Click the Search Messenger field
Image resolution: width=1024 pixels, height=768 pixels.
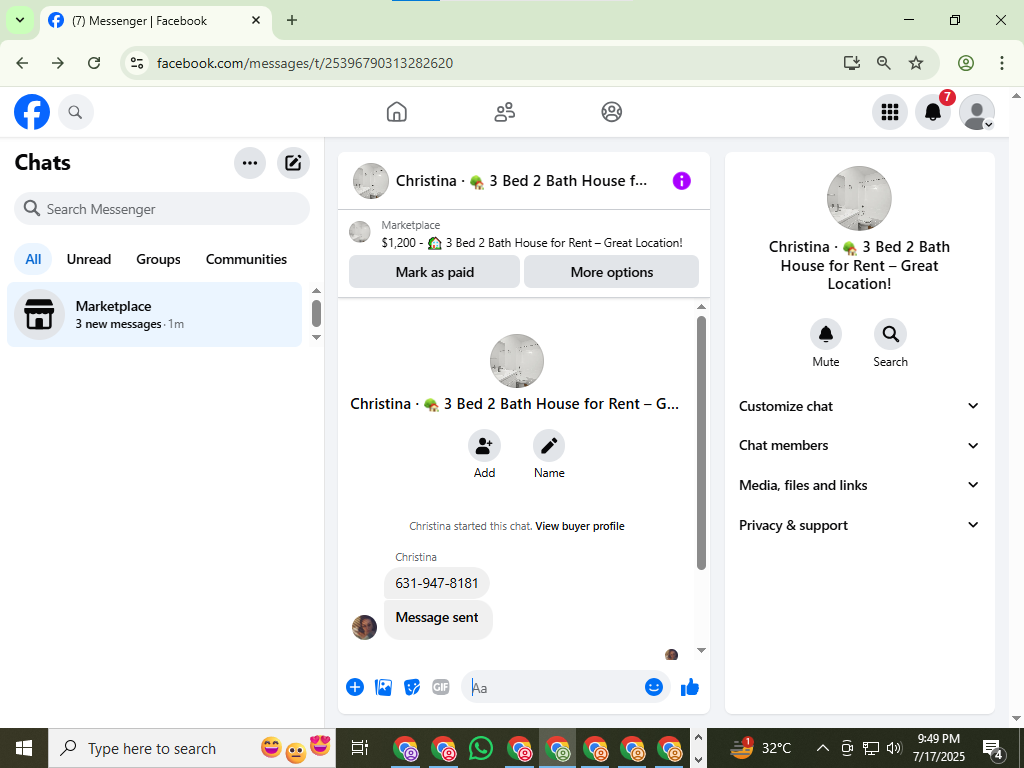point(162,209)
